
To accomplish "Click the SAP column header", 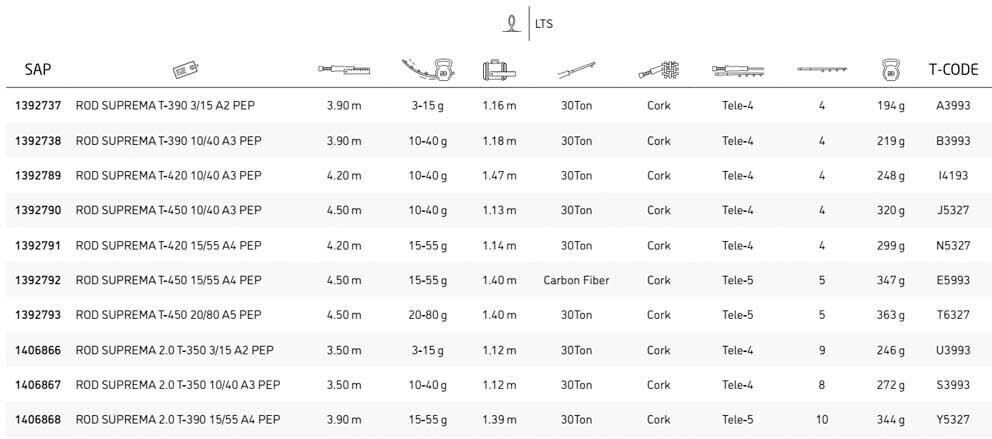I will click(x=38, y=70).
